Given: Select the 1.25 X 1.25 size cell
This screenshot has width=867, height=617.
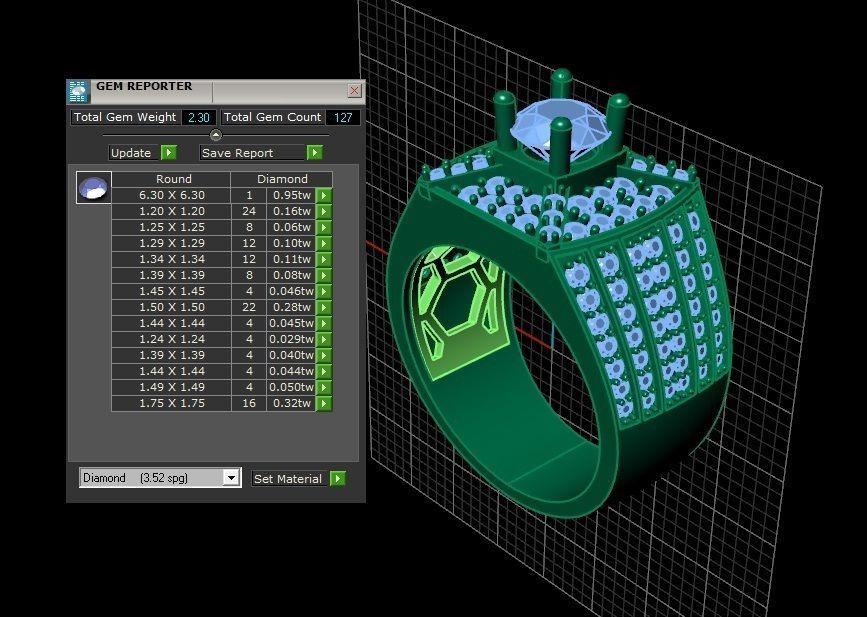Looking at the screenshot, I should coord(171,227).
